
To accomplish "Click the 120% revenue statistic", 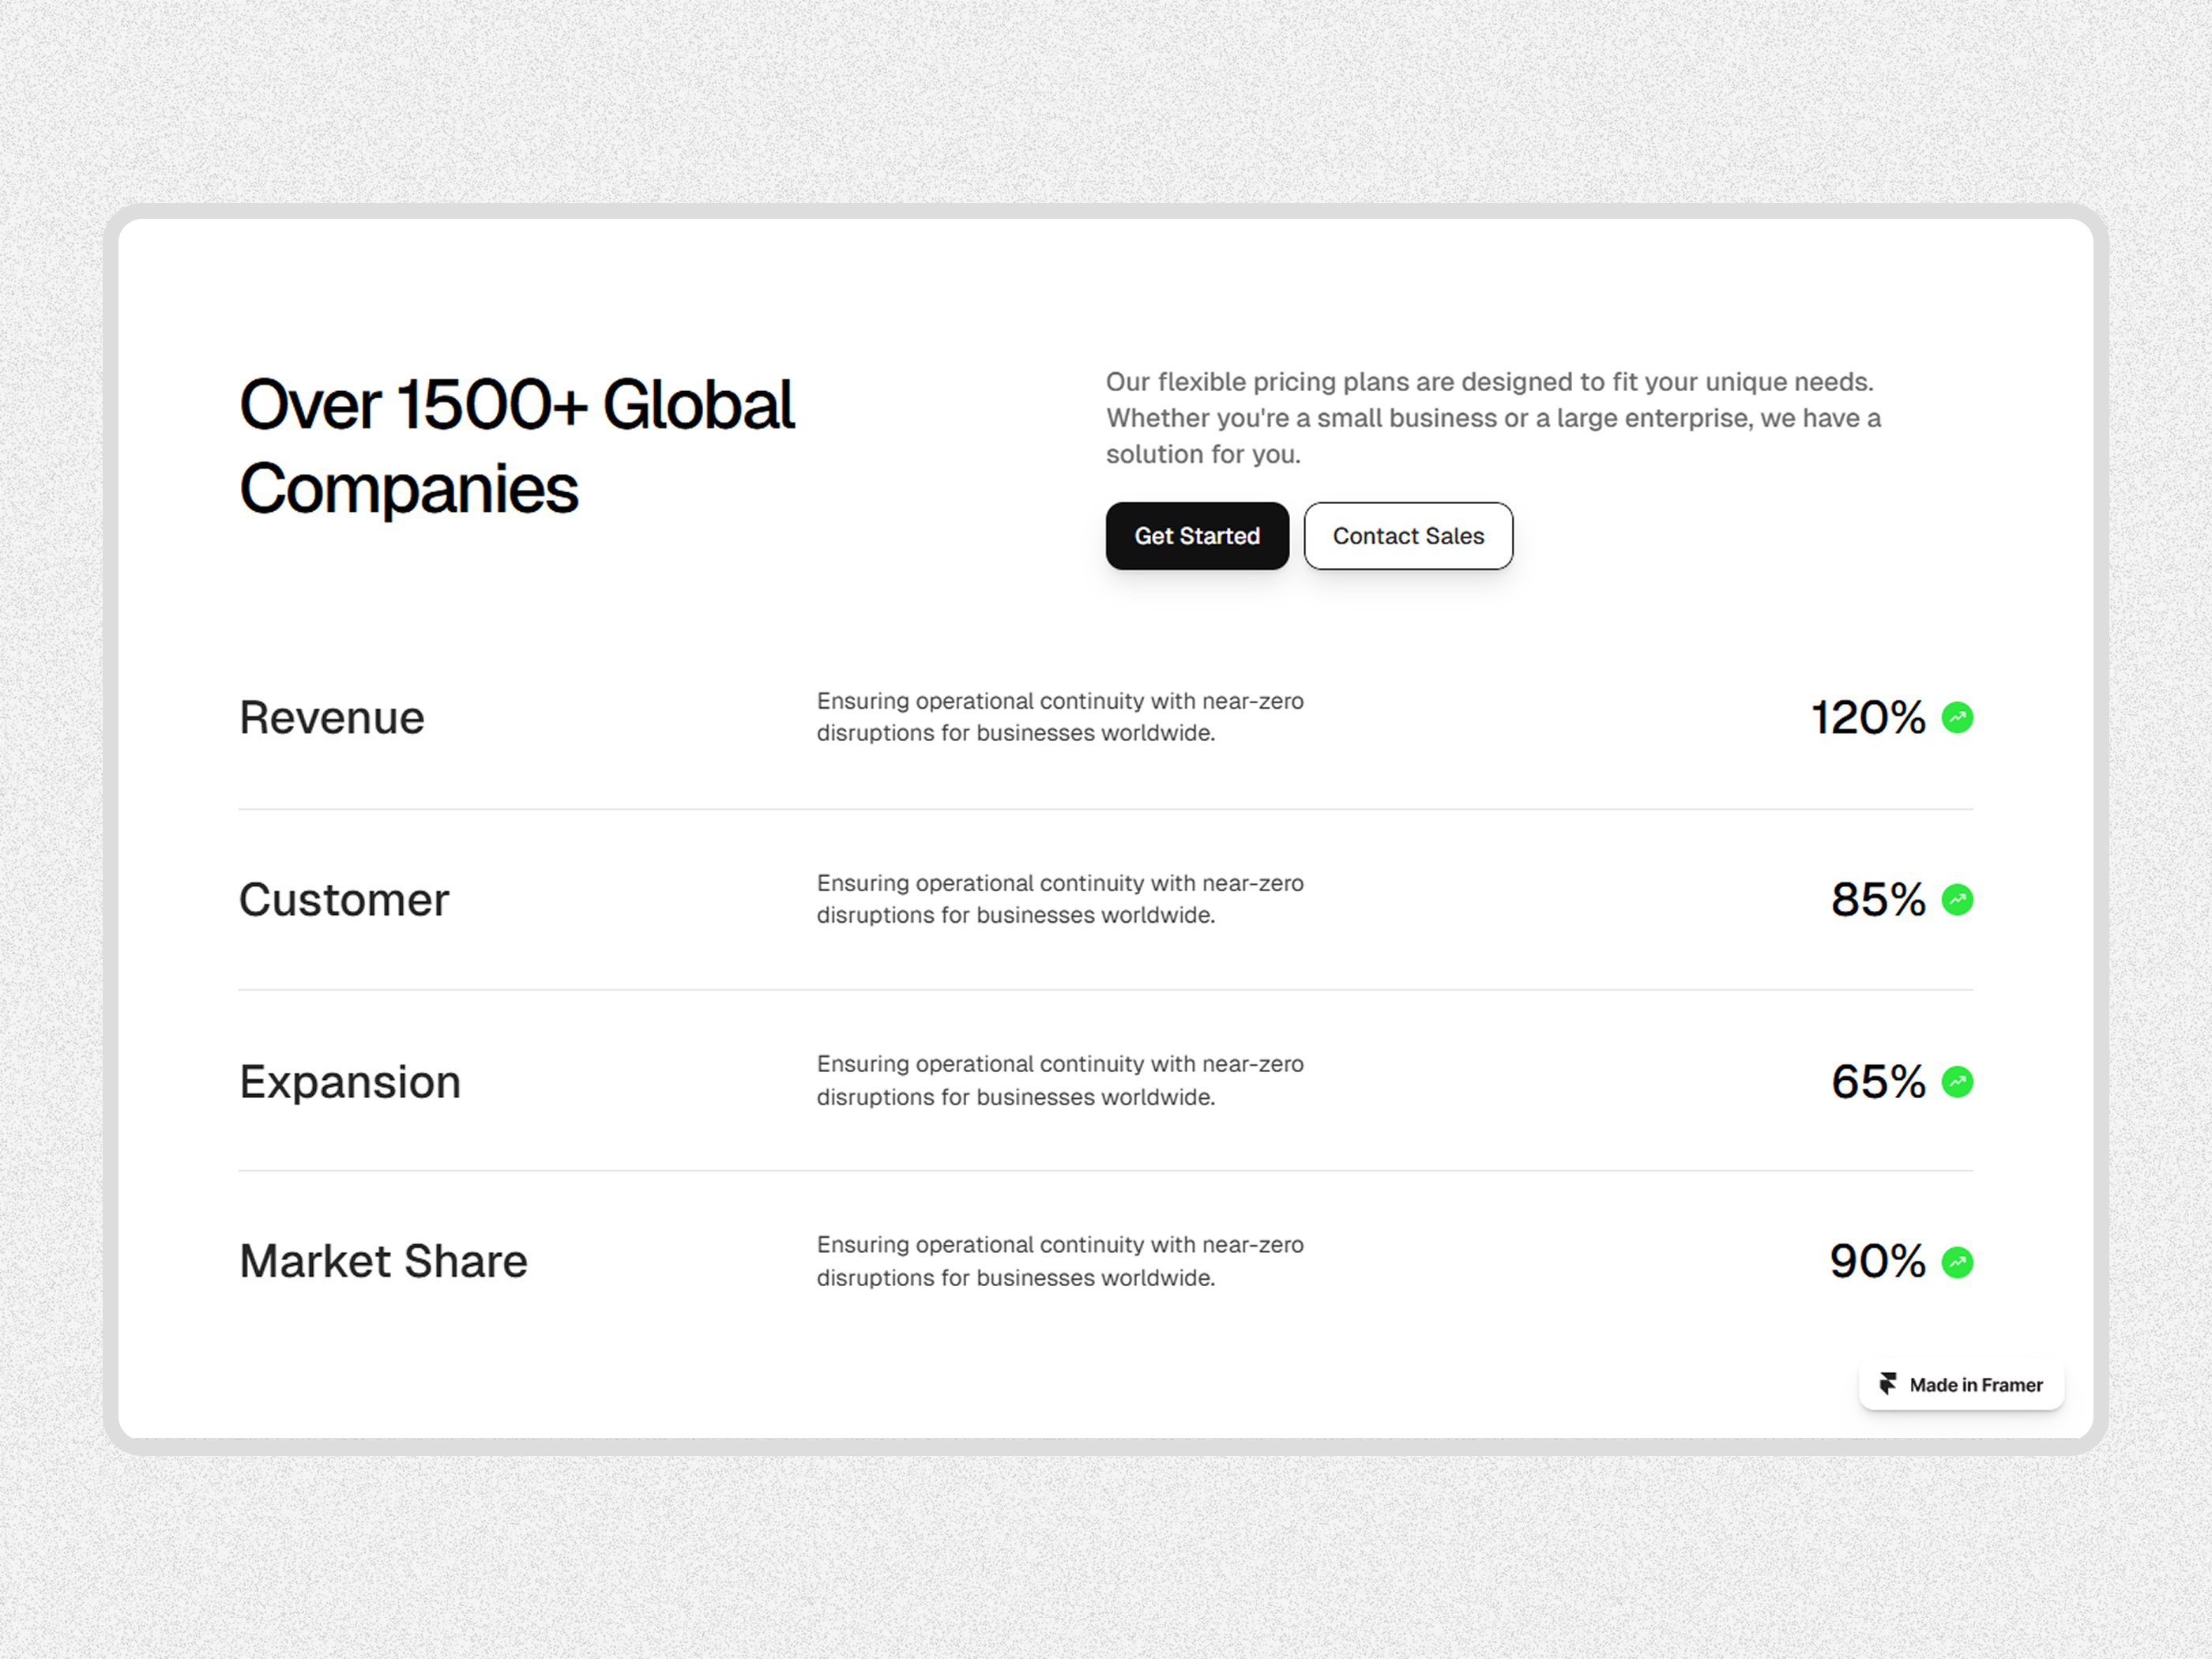I will 1867,718.
